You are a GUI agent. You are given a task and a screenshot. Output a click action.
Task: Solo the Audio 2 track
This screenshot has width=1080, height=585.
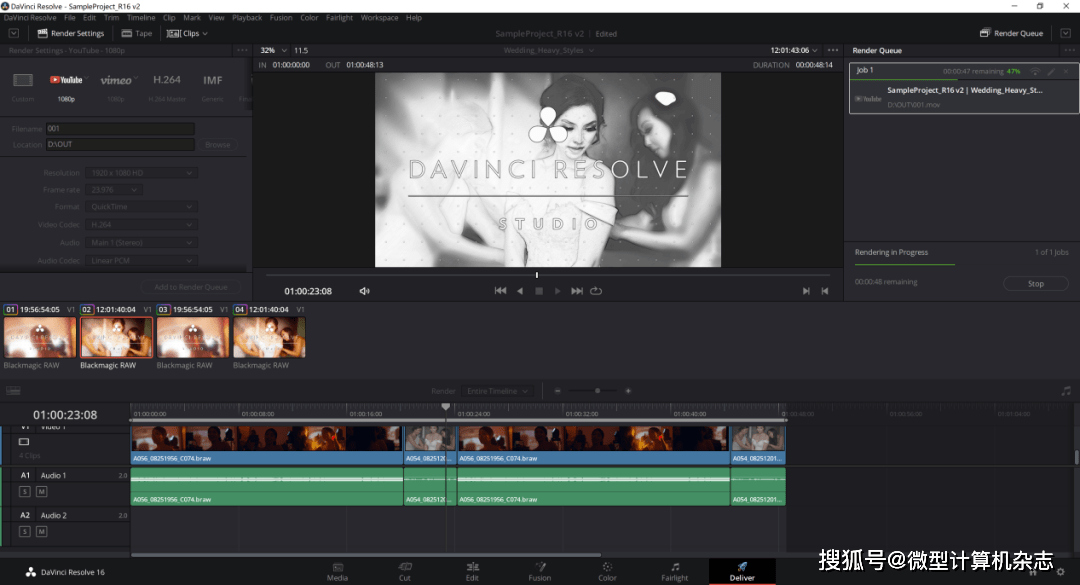[x=25, y=531]
